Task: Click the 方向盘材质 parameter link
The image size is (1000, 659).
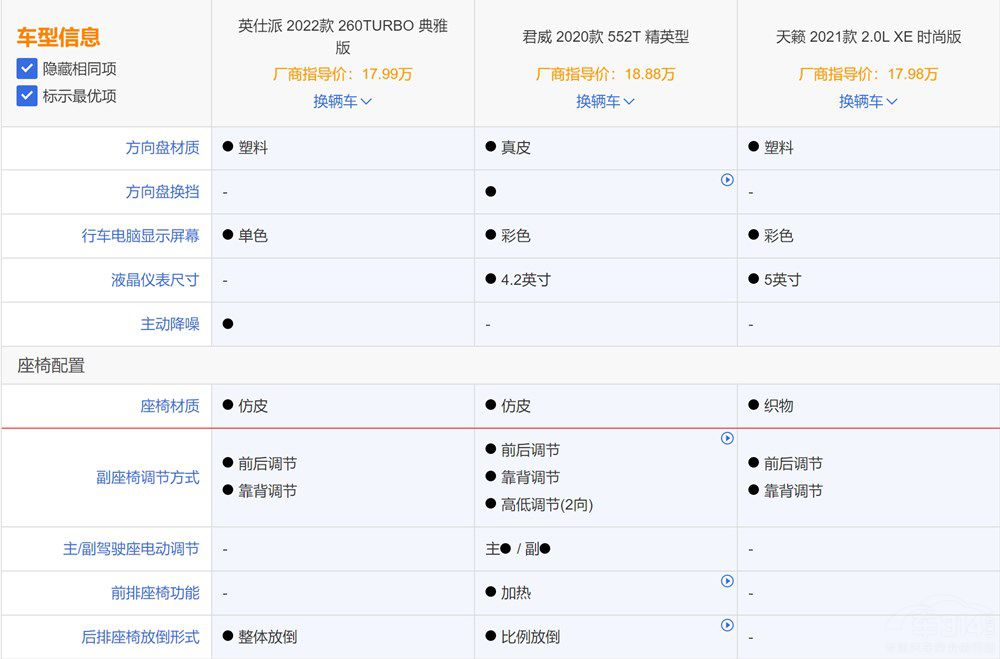Action: pyautogui.click(x=162, y=147)
